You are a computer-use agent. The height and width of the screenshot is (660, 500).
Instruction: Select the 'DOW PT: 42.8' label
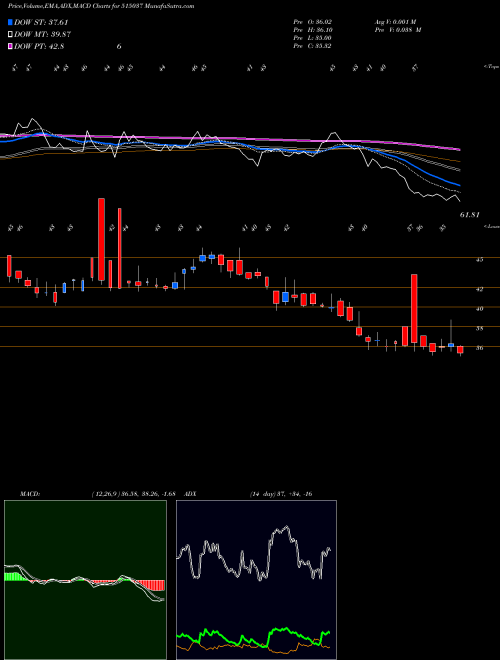tap(39, 46)
